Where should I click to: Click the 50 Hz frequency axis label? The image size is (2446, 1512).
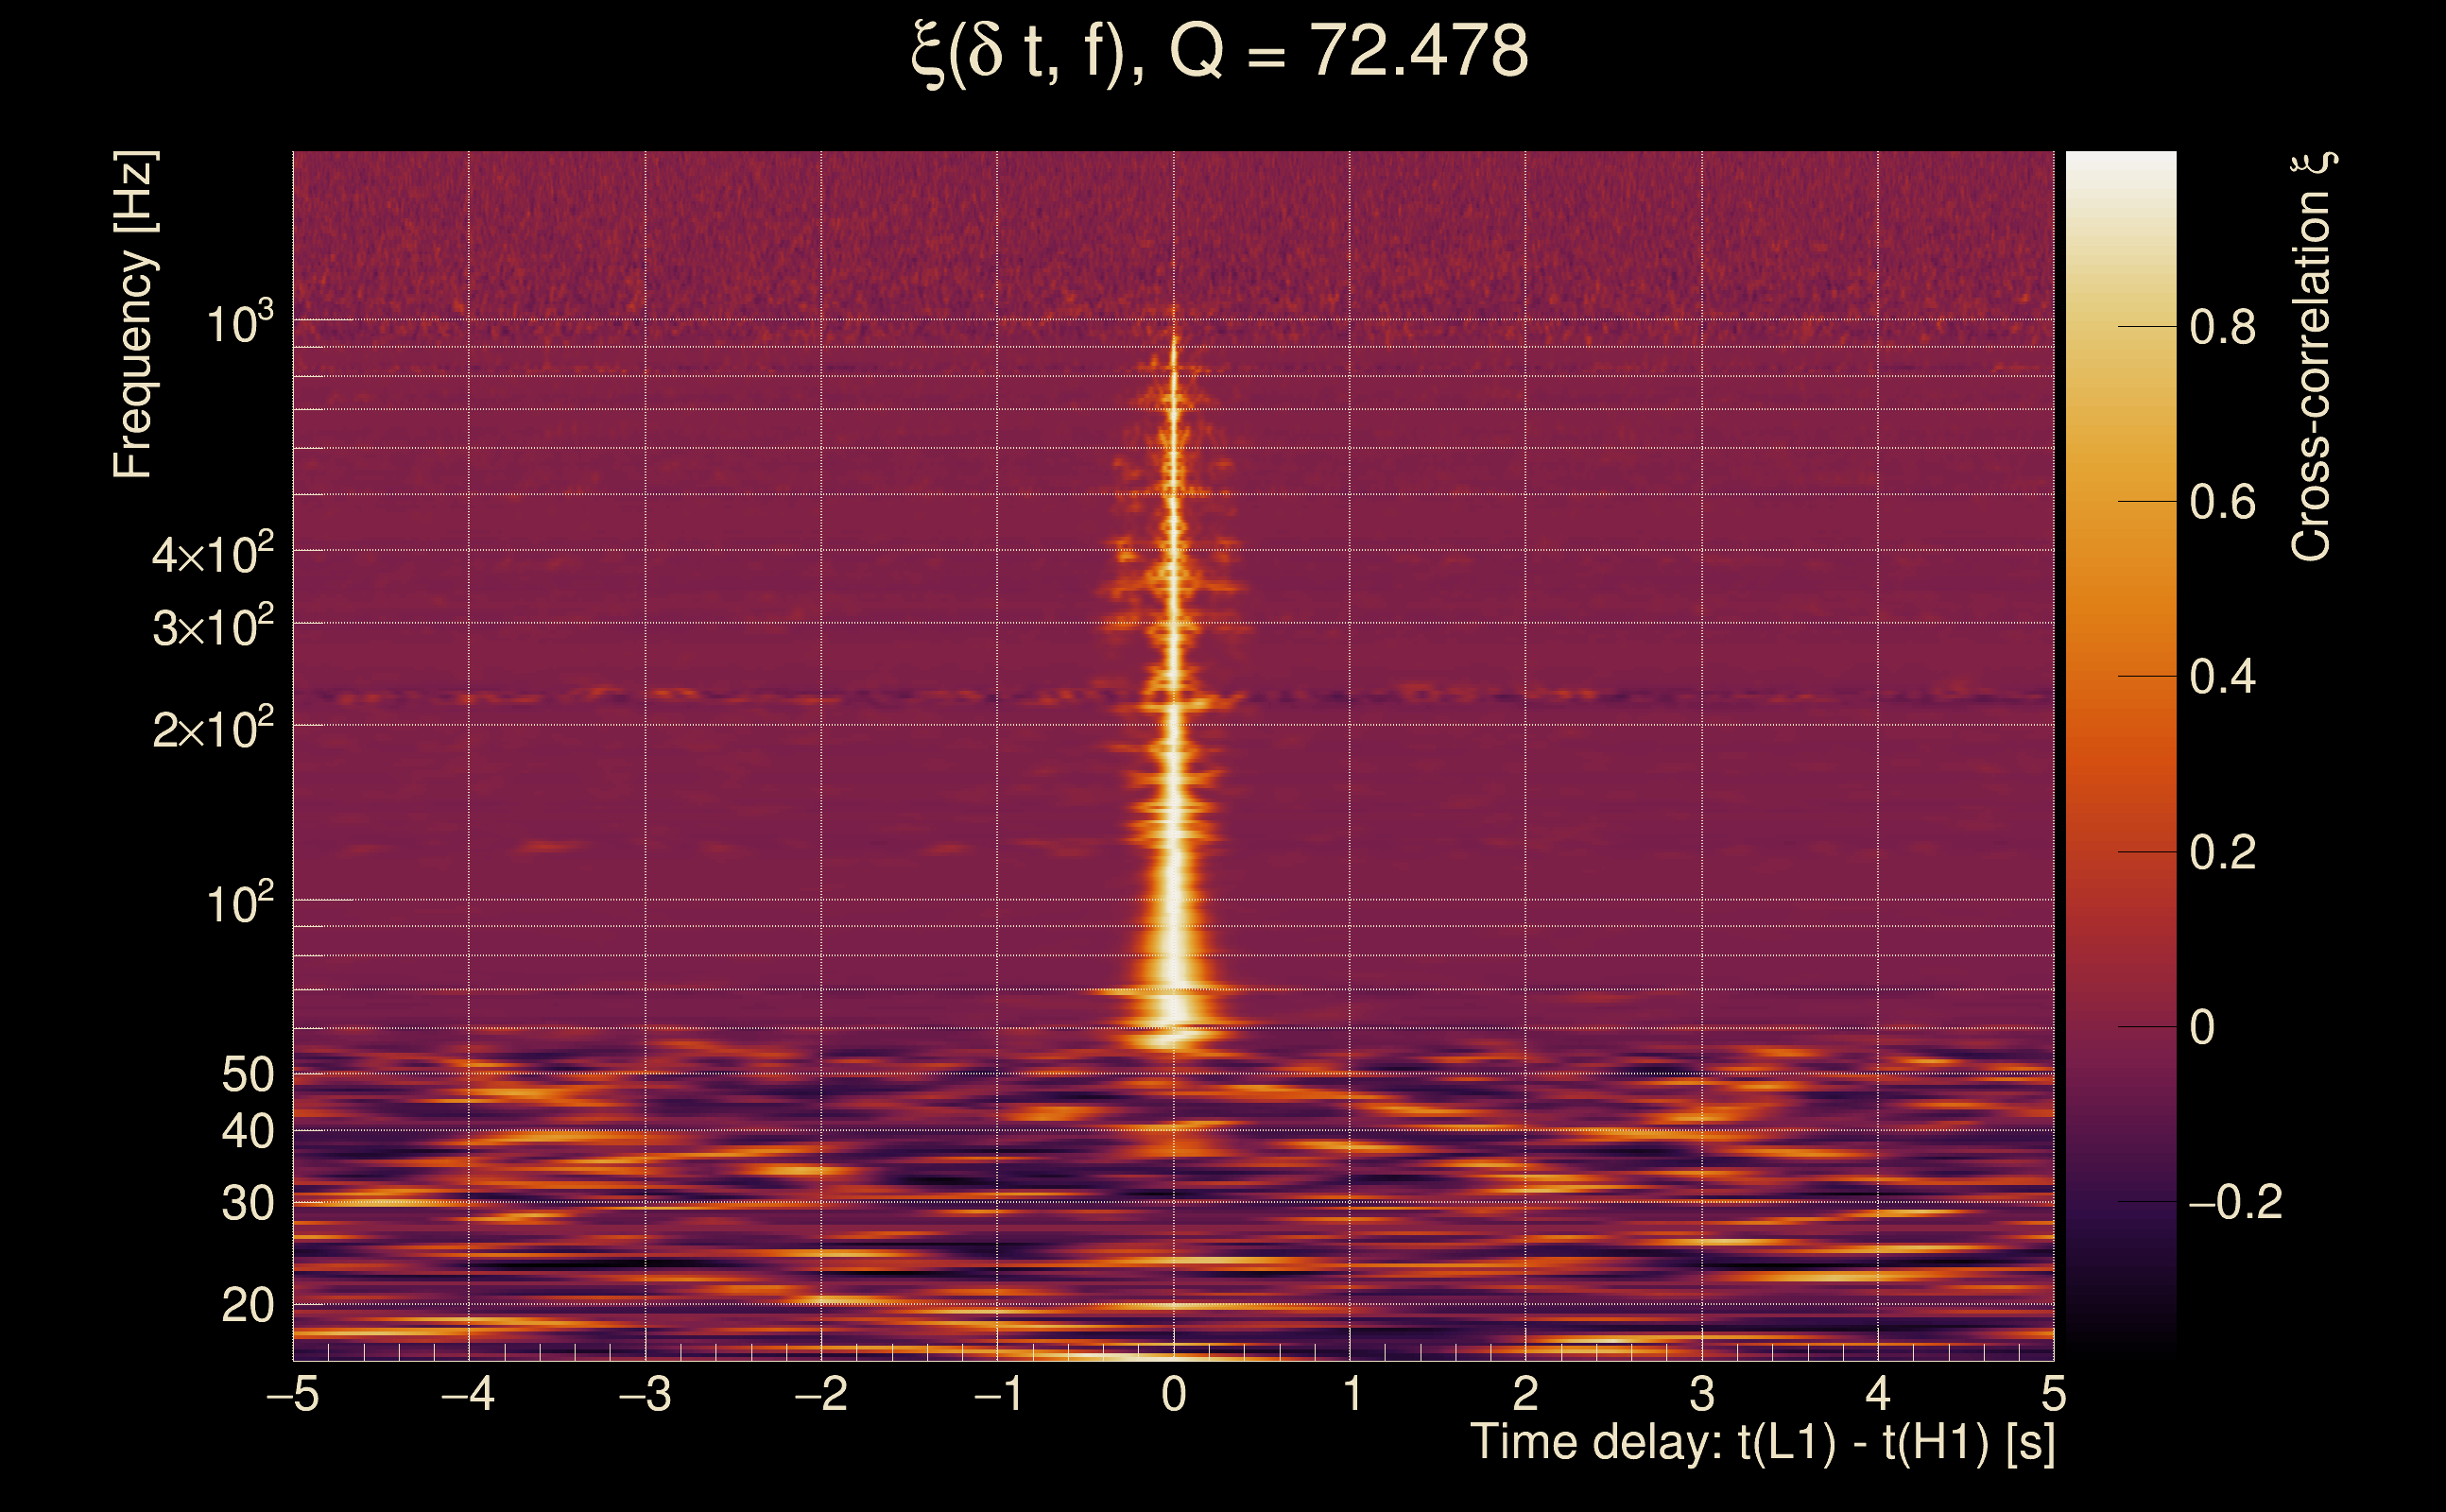point(247,1075)
